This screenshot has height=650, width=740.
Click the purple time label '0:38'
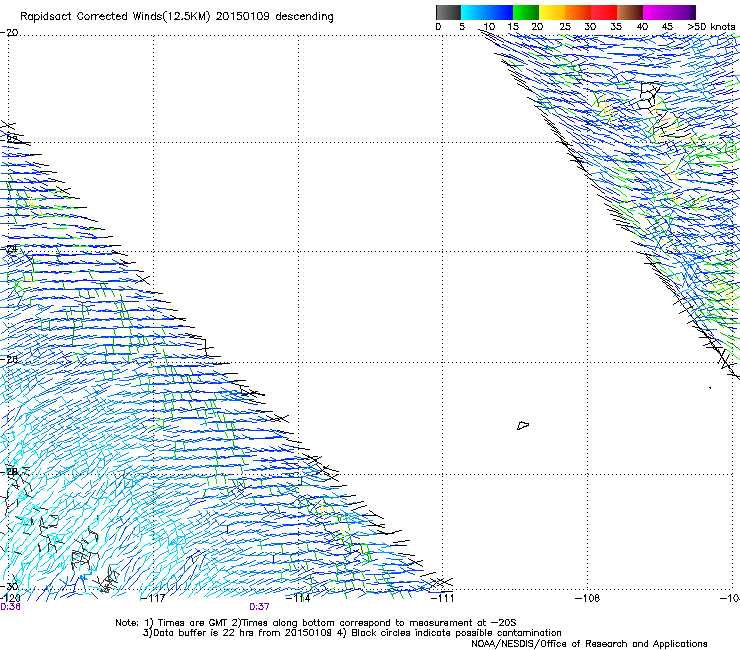click(x=10, y=607)
